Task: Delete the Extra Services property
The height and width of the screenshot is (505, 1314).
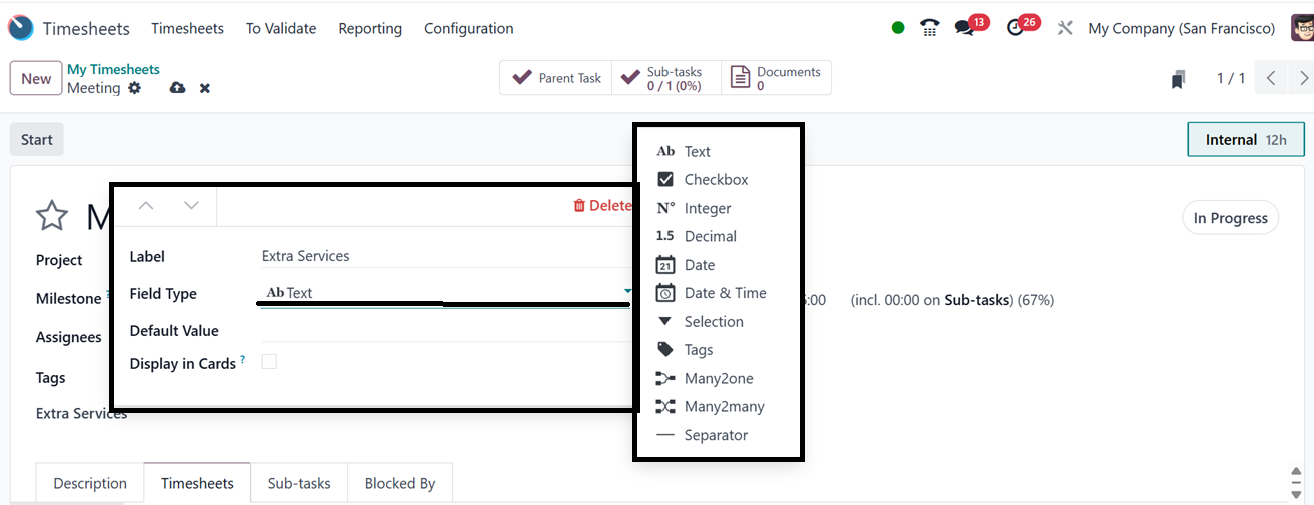Action: tap(602, 206)
